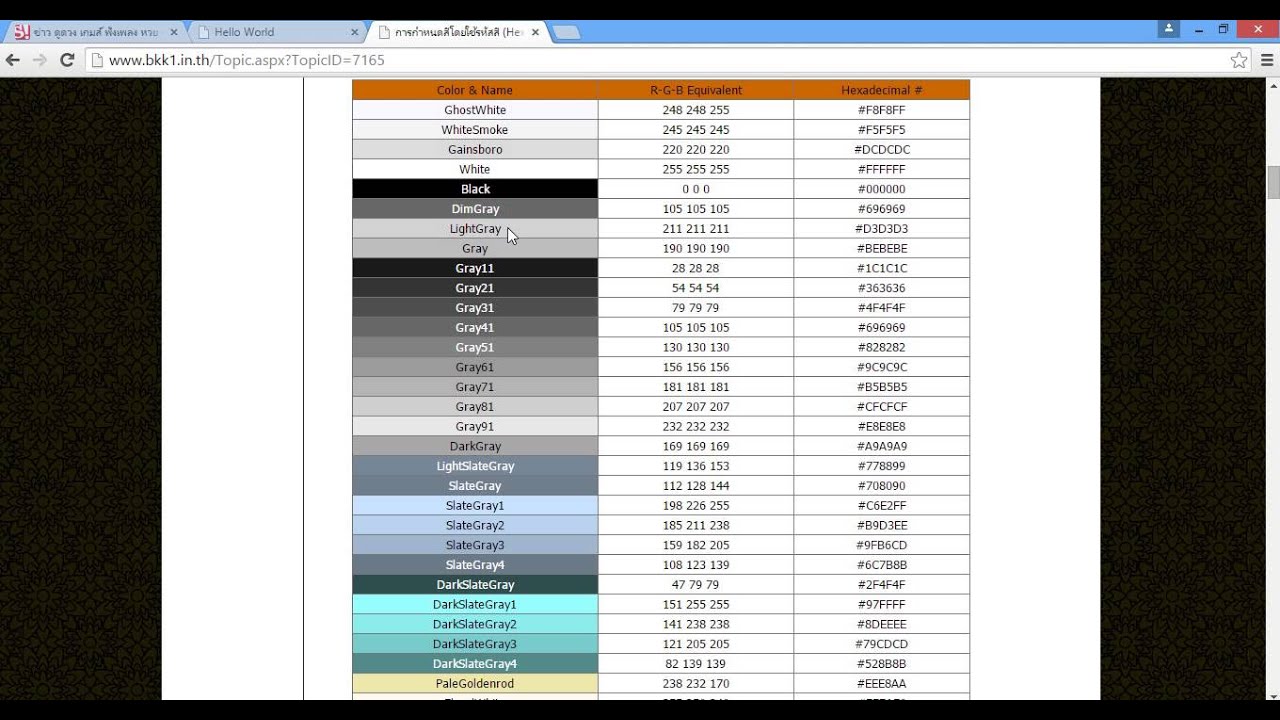Click the DarkGray name cell
The height and width of the screenshot is (720, 1280).
[x=475, y=447]
